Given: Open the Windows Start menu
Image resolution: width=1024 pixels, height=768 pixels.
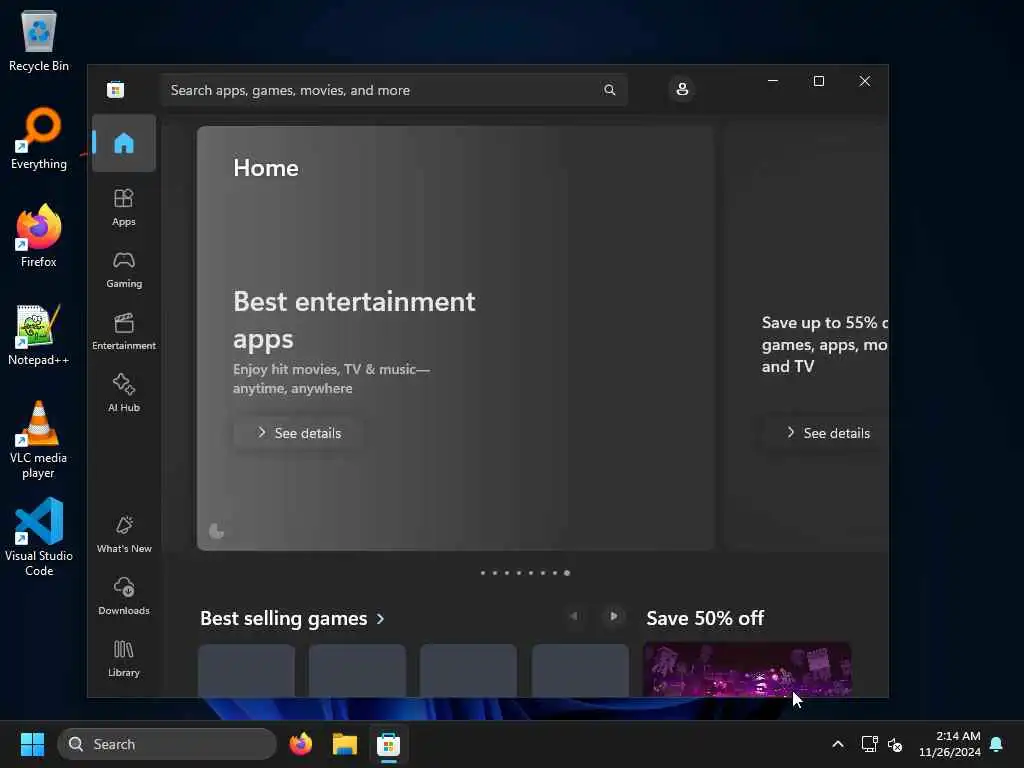Looking at the screenshot, I should 32,744.
